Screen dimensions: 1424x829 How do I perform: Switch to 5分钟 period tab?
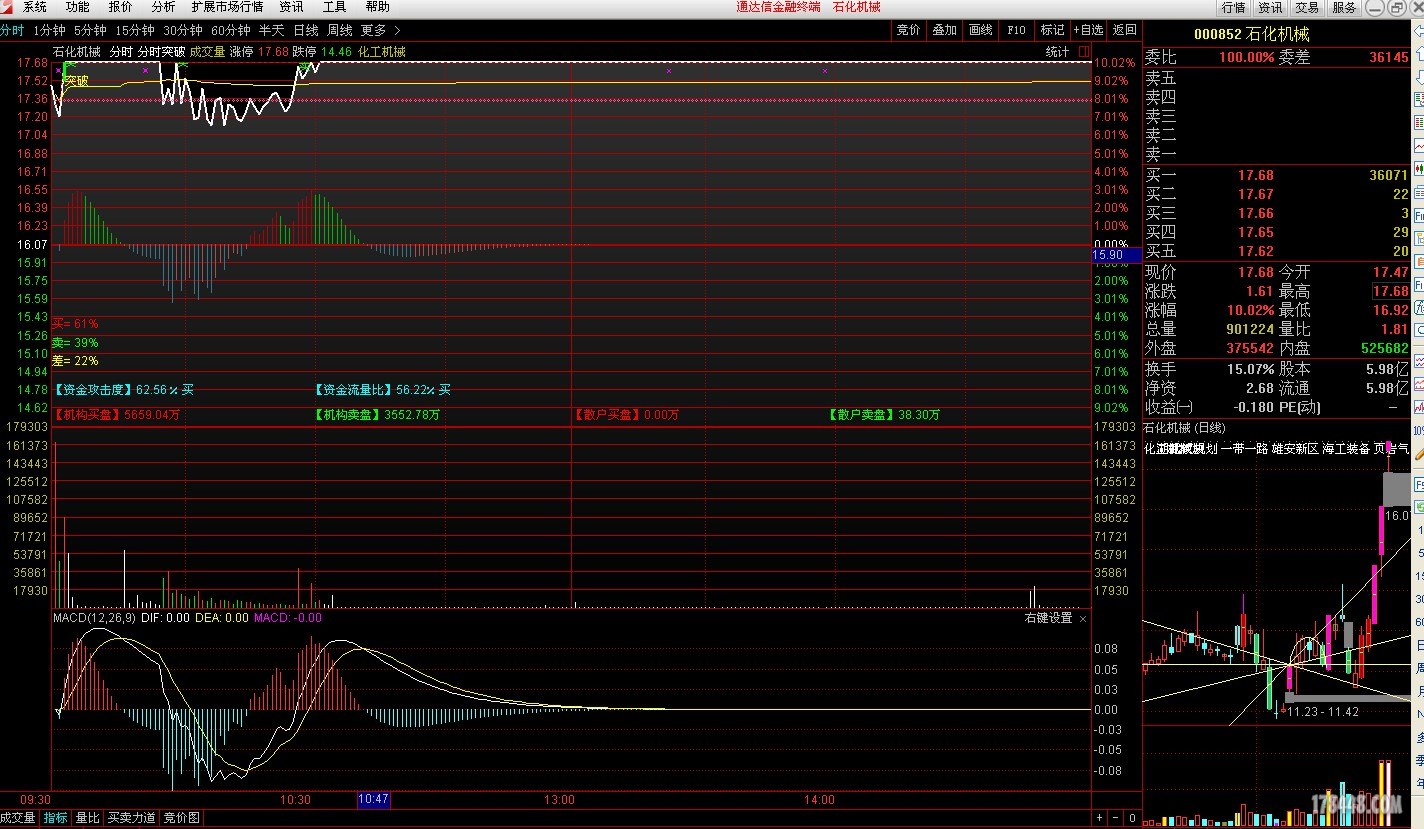coord(90,30)
